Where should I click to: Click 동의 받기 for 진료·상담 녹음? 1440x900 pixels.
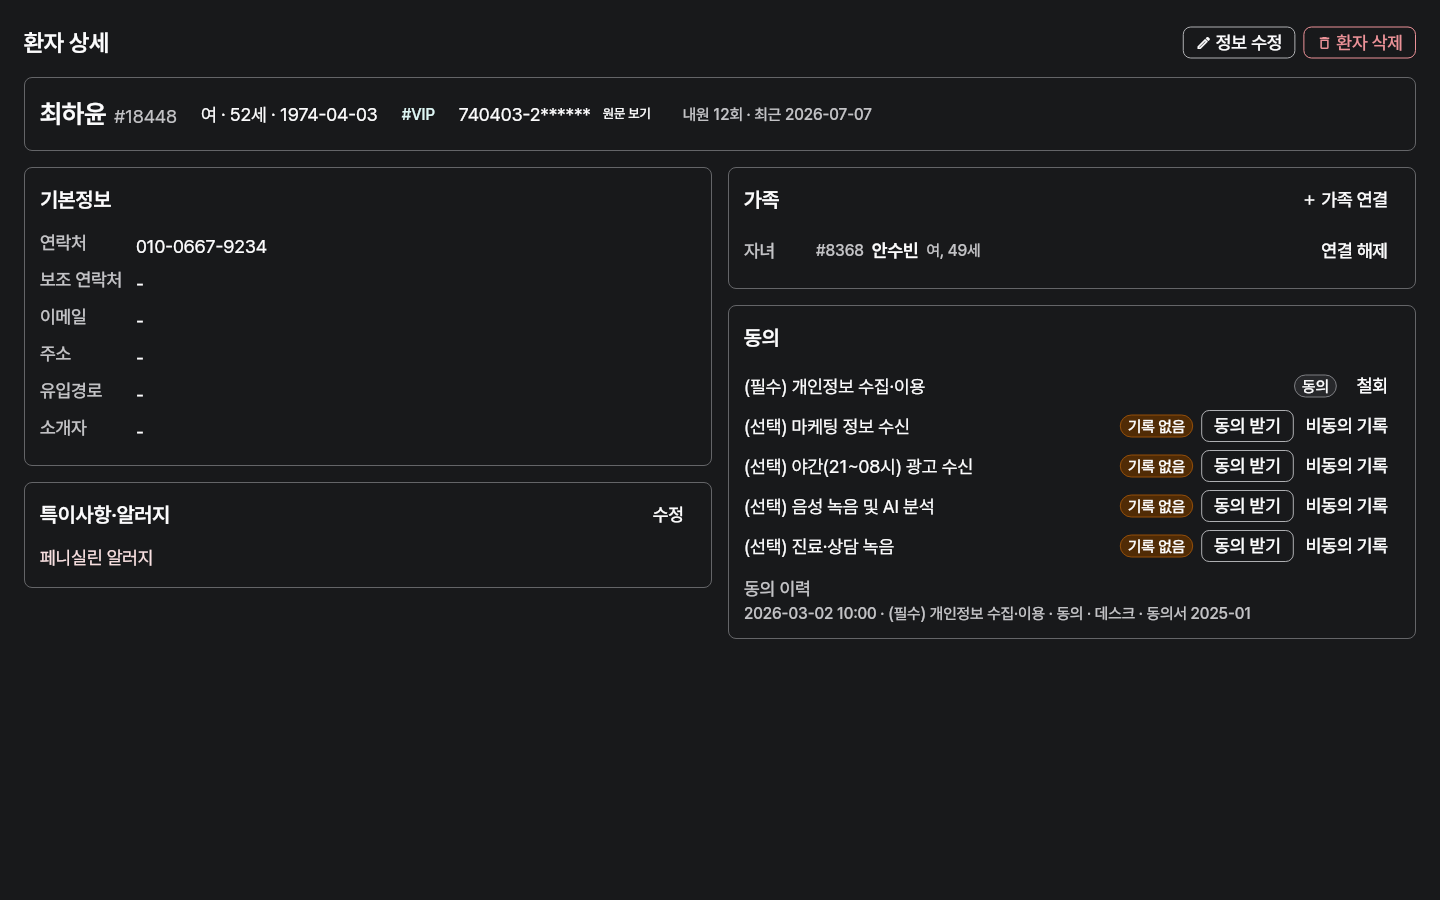point(1247,546)
